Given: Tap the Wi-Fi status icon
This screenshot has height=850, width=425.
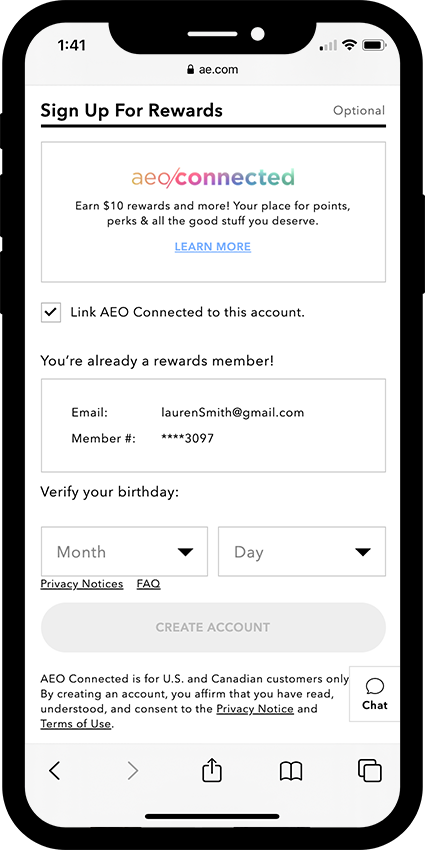Looking at the screenshot, I should [x=350, y=46].
